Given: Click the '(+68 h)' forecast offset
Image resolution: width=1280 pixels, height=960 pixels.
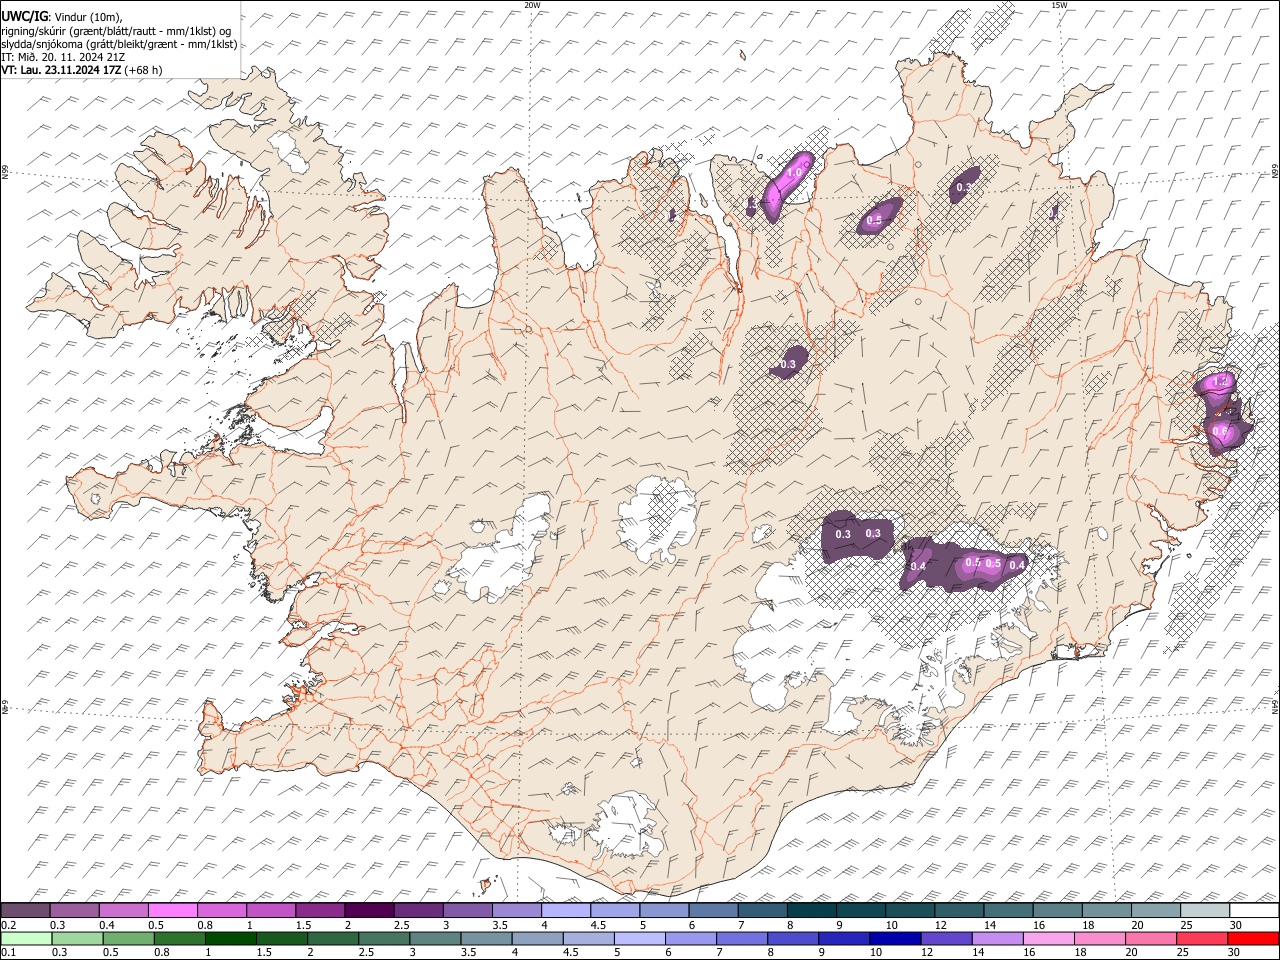Looking at the screenshot, I should coord(144,70).
